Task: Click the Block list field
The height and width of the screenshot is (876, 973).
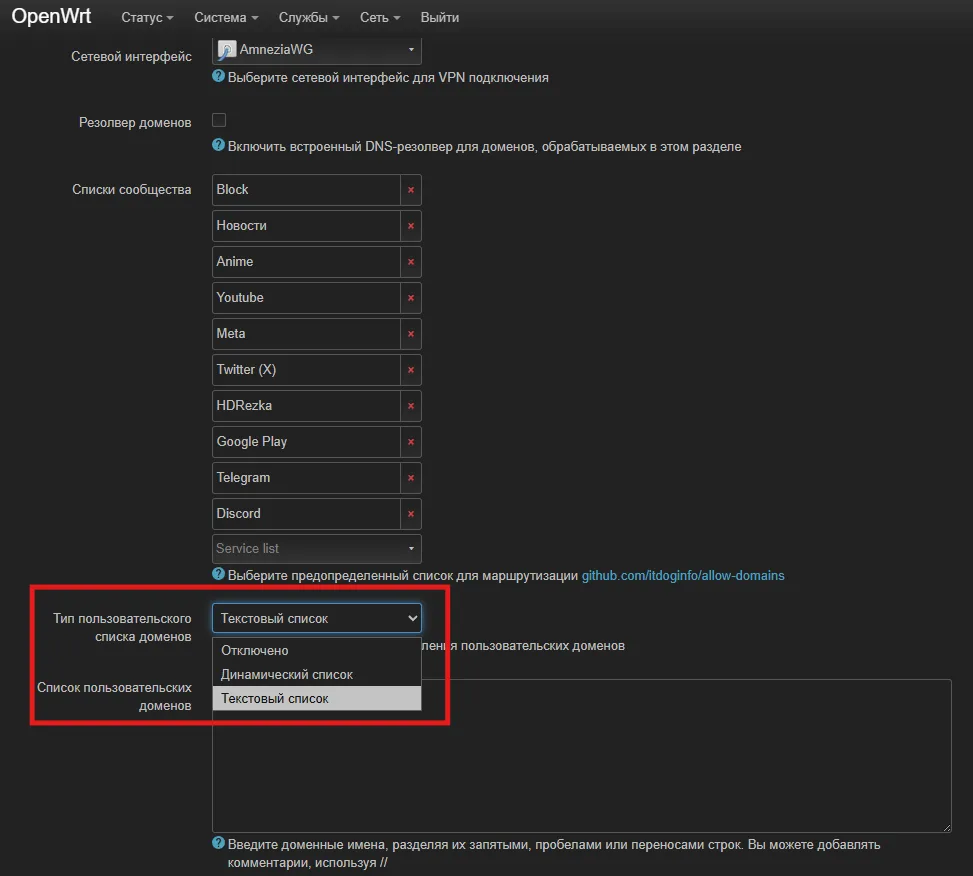Action: [x=306, y=190]
